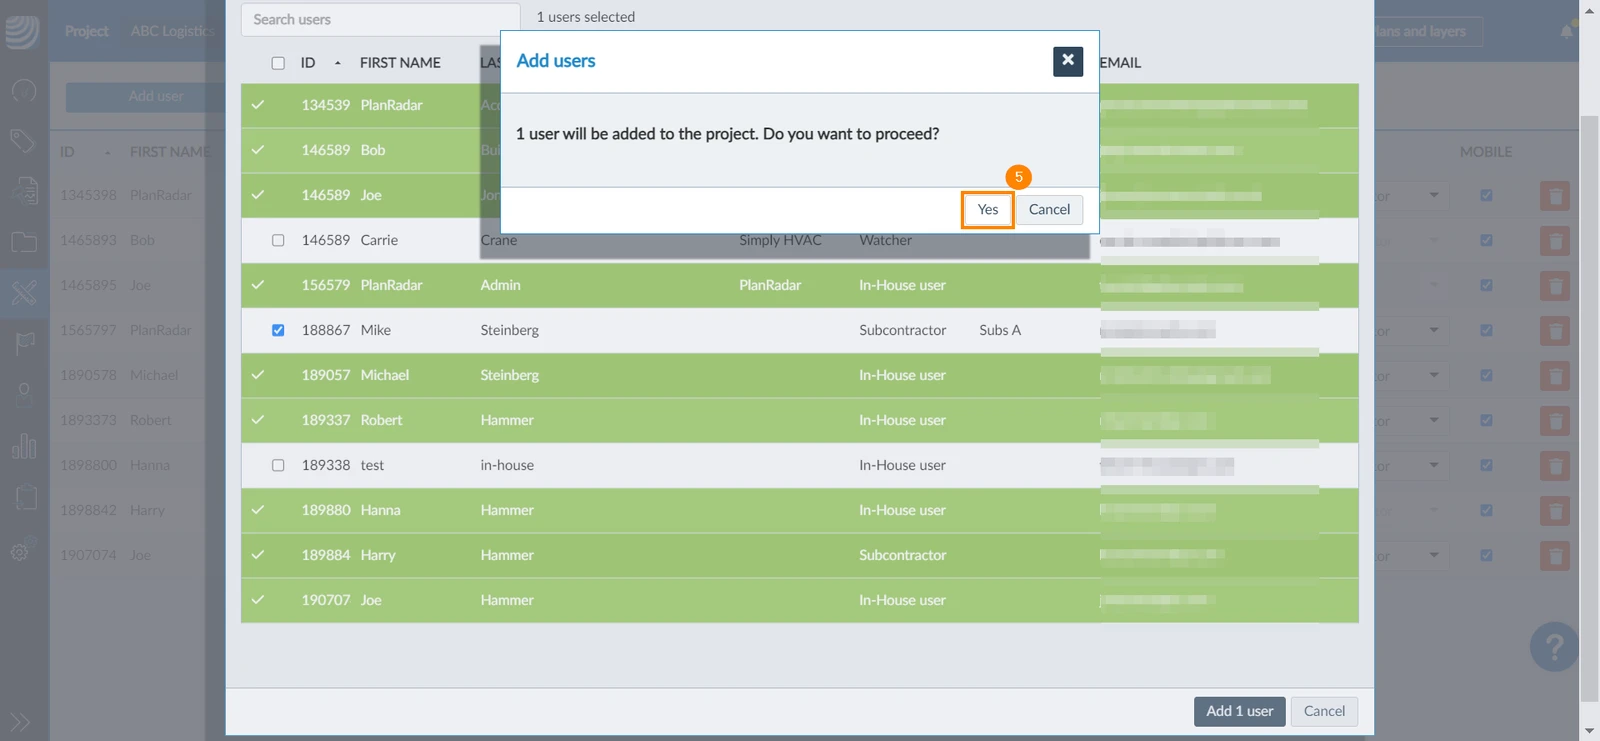Open role dropdown arrow in first row

[1434, 195]
